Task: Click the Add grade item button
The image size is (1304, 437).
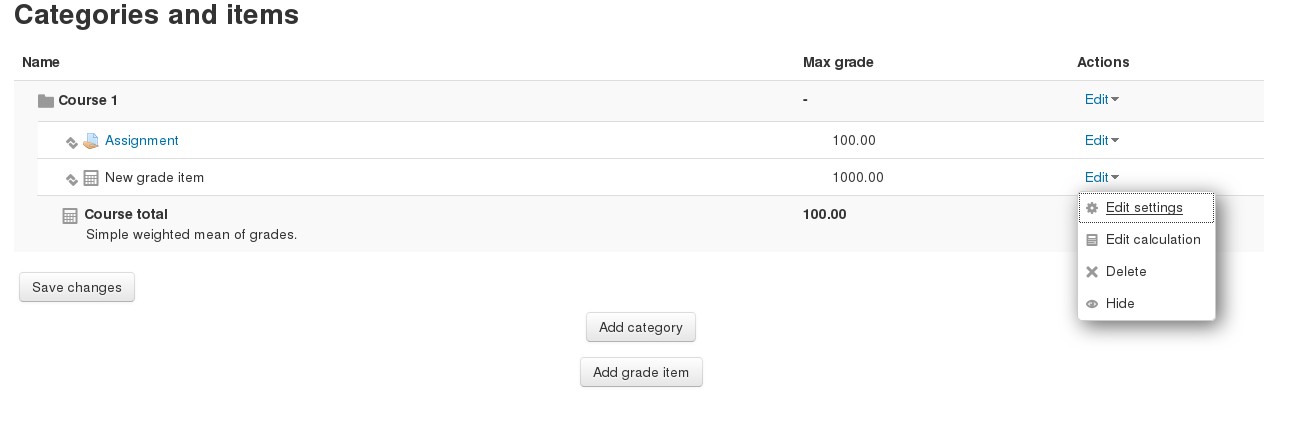Action: coord(641,372)
